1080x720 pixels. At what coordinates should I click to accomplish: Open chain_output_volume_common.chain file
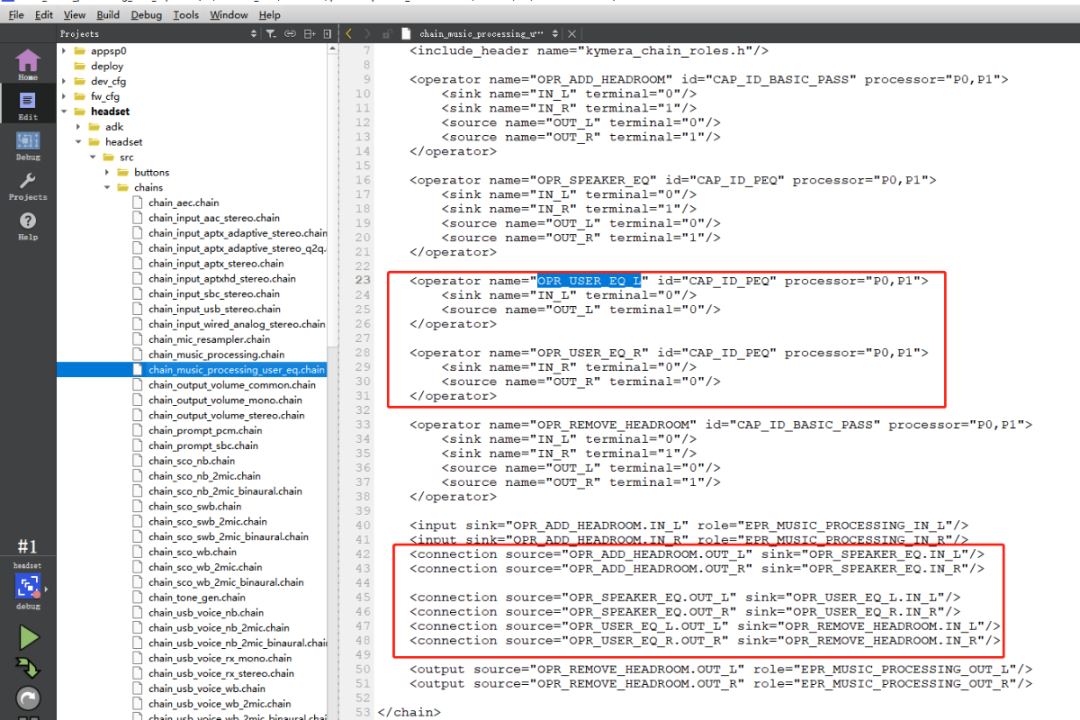[x=231, y=384]
